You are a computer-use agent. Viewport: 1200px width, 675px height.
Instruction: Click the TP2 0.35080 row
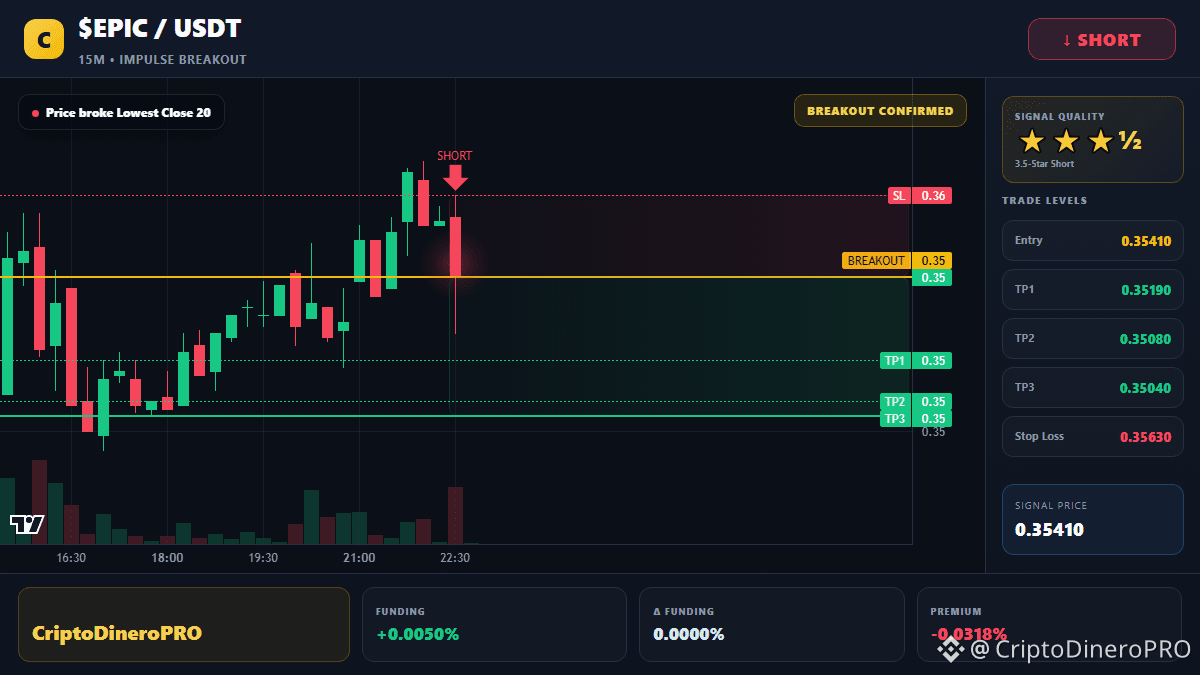pyautogui.click(x=1093, y=338)
